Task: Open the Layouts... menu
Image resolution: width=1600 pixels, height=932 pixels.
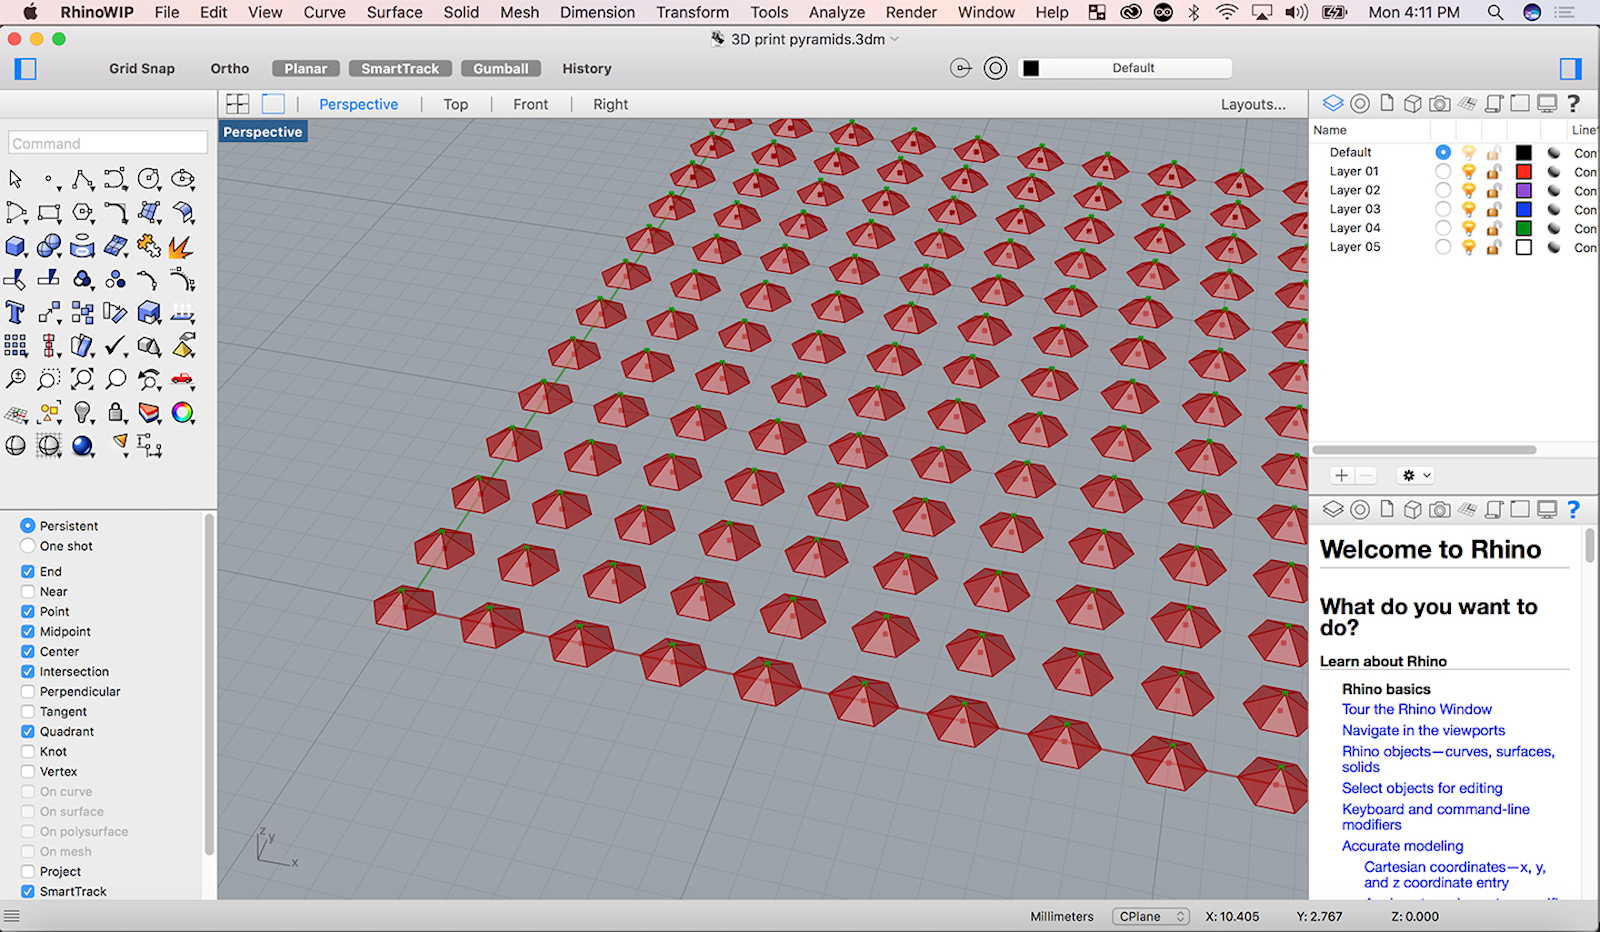Action: click(x=1253, y=104)
